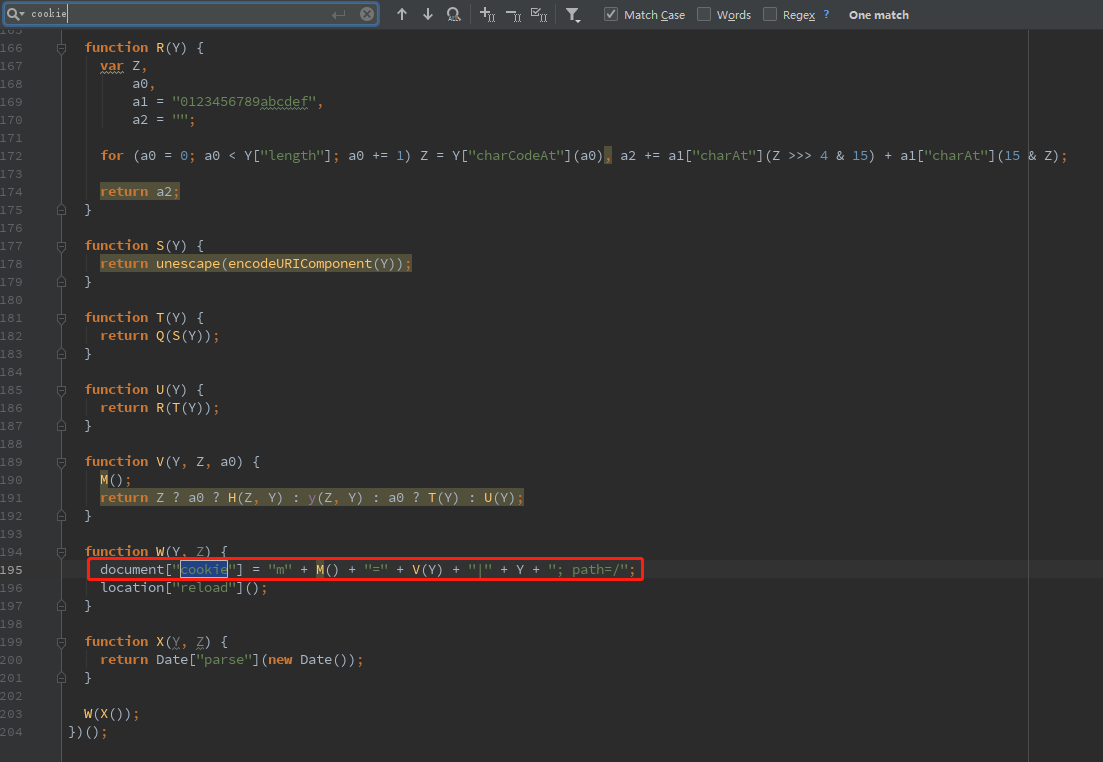Uncheck the Match Case checkbox

pyautogui.click(x=611, y=15)
